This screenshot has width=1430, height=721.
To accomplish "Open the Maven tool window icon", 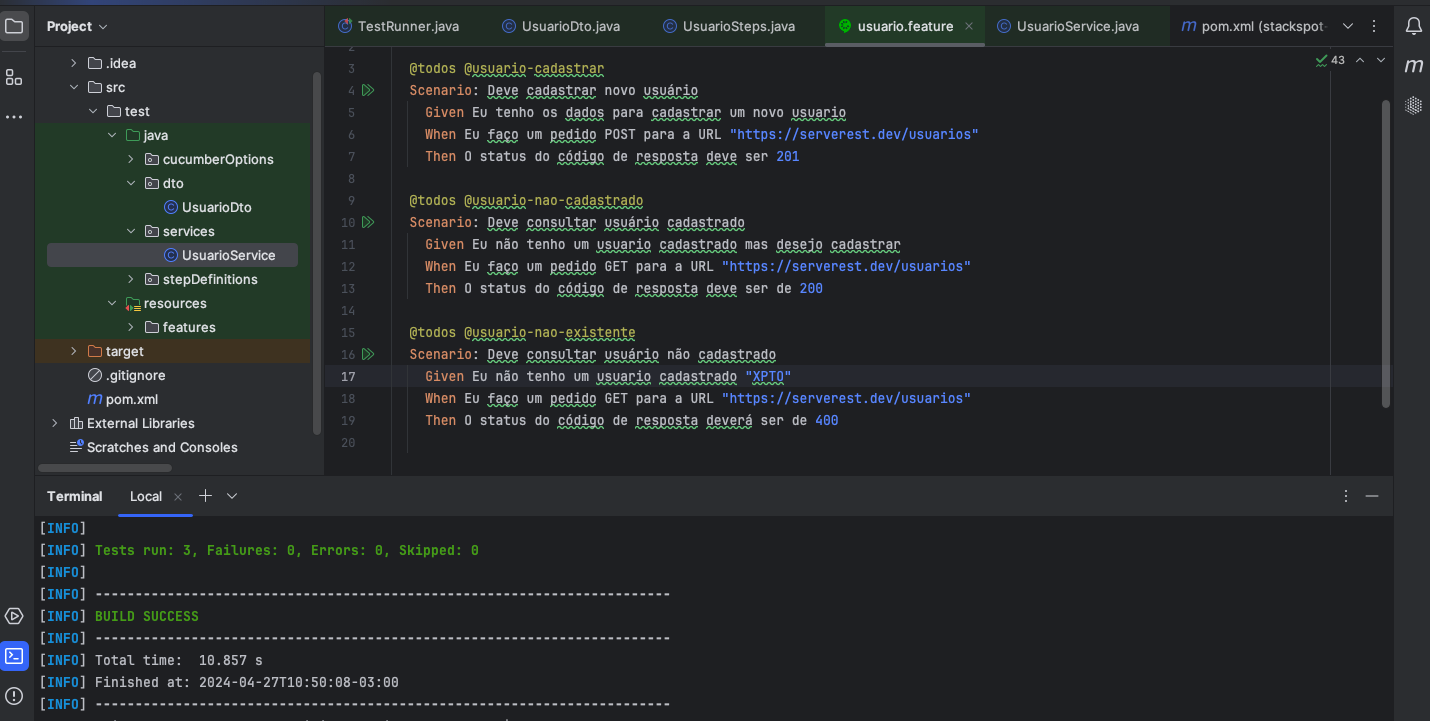I will tap(1413, 66).
